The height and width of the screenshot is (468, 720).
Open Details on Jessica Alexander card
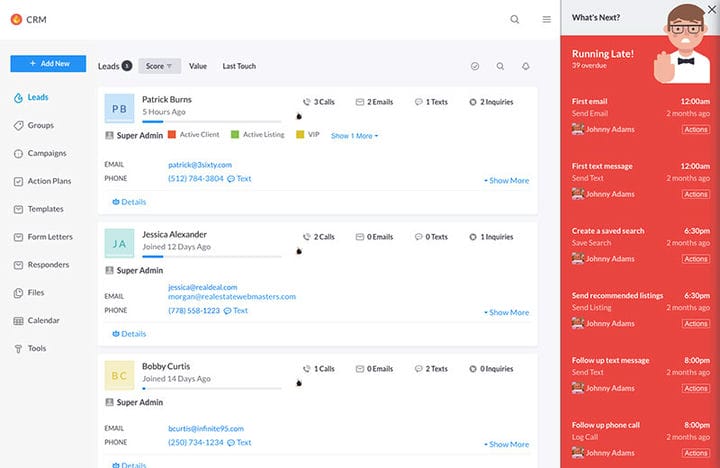pyautogui.click(x=129, y=334)
